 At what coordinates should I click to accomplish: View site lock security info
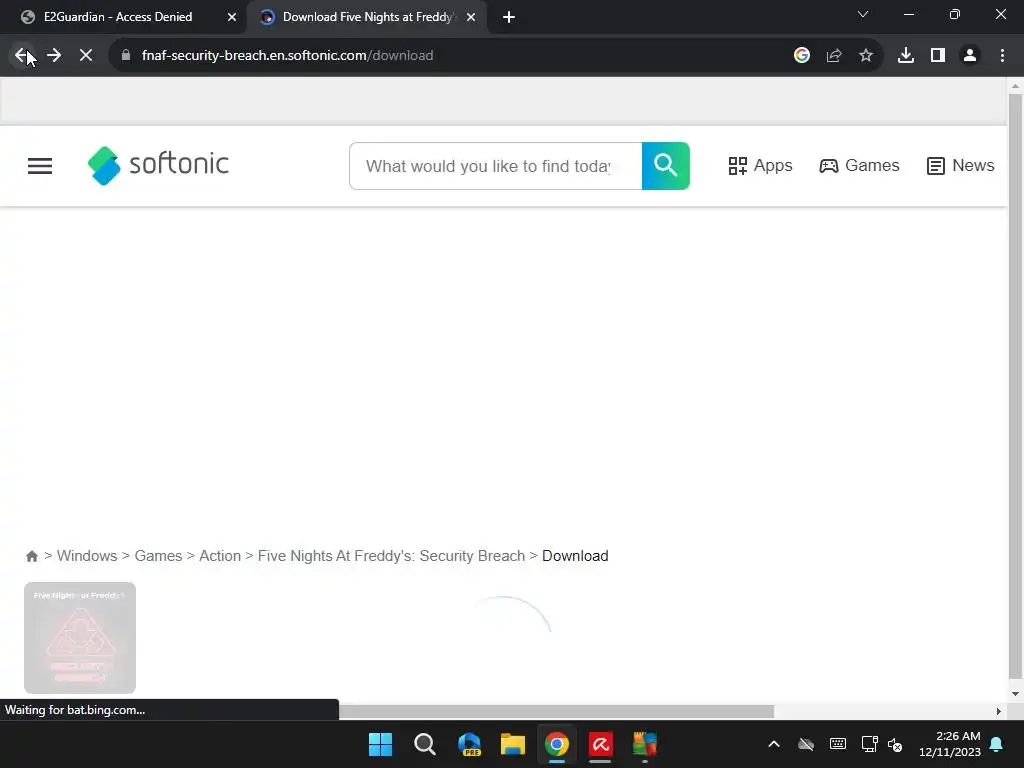[x=126, y=56]
